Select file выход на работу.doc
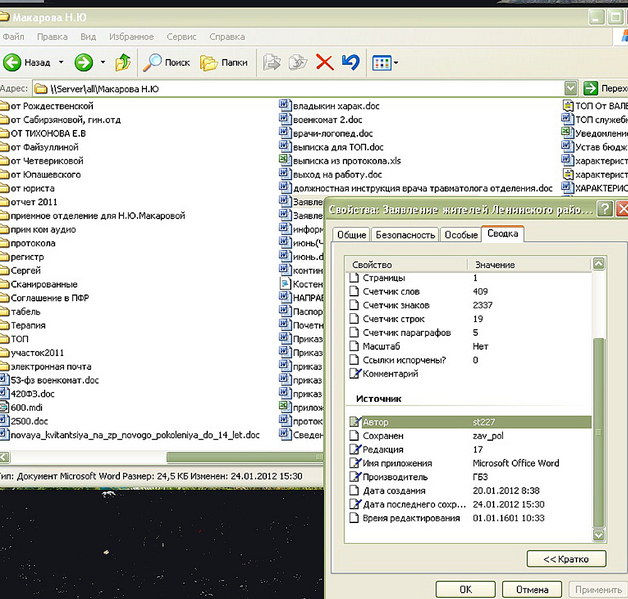This screenshot has width=628, height=599. pyautogui.click(x=331, y=175)
